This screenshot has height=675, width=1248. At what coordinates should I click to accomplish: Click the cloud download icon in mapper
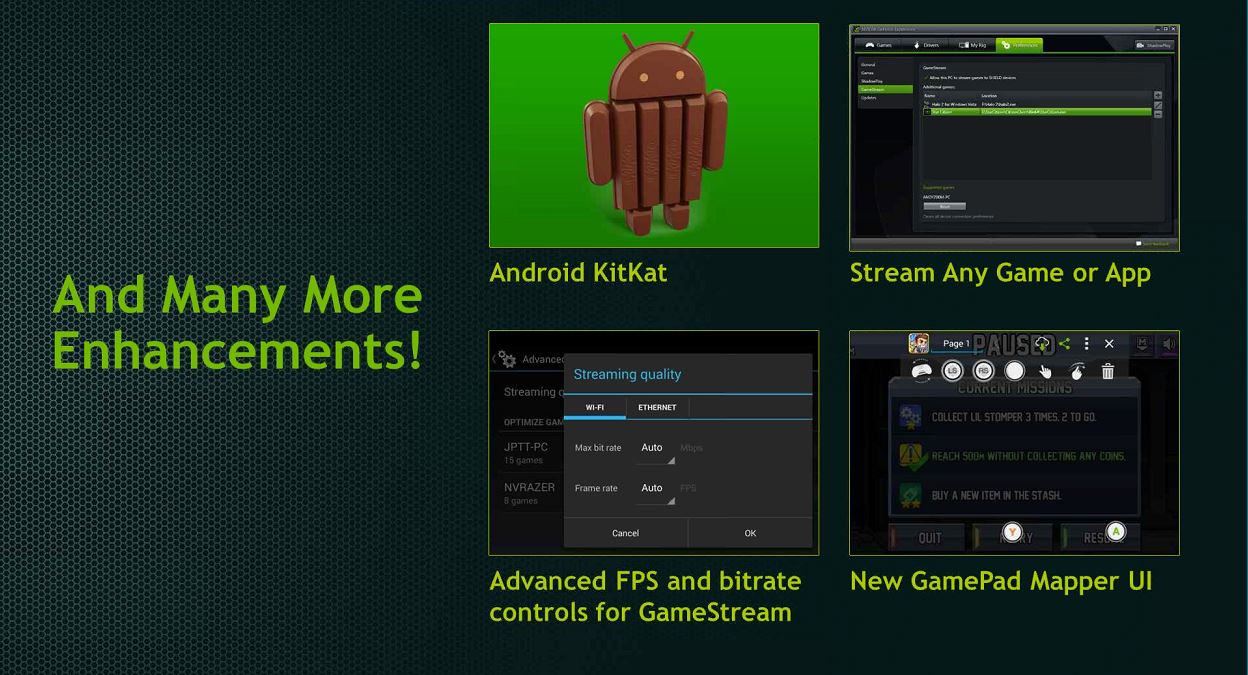tap(1042, 343)
